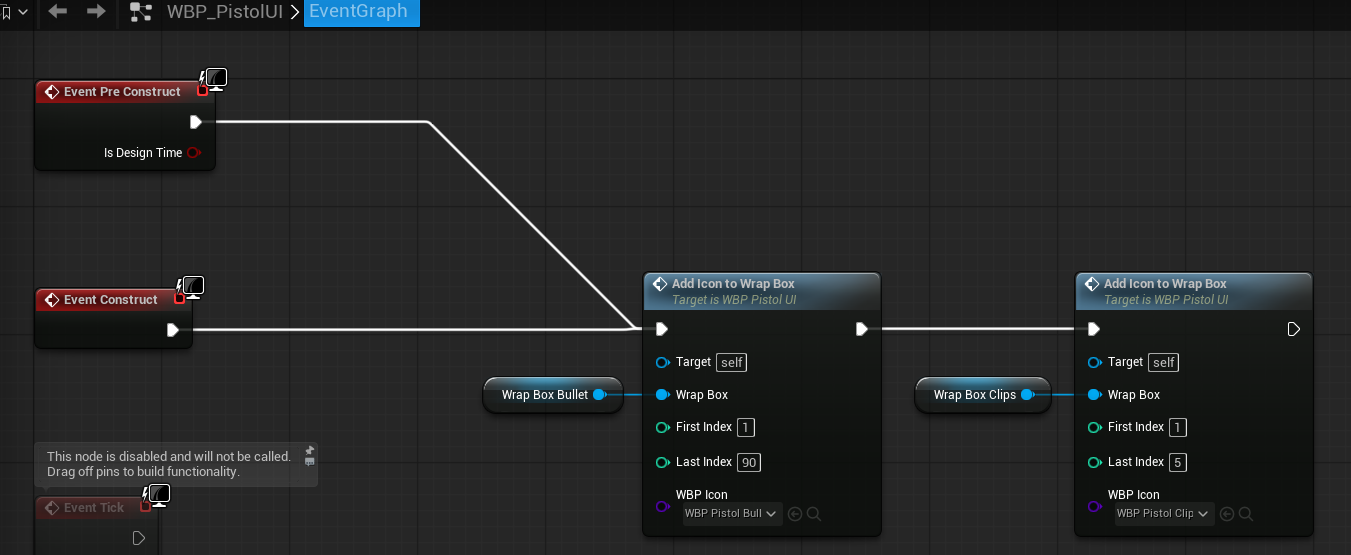Browse to WBP Pistol Bull asset with magnifier

coord(813,514)
